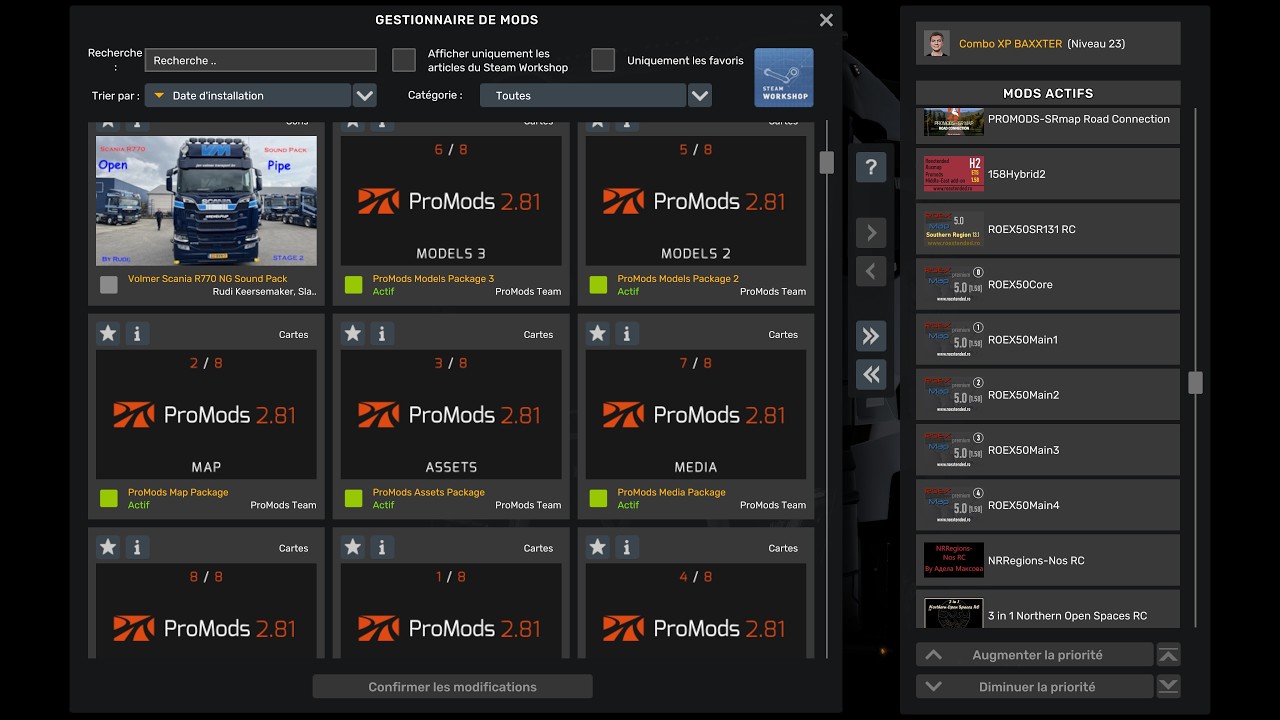Move mod to lowest priority icon
Screen dimensions: 1280x720
1168,686
